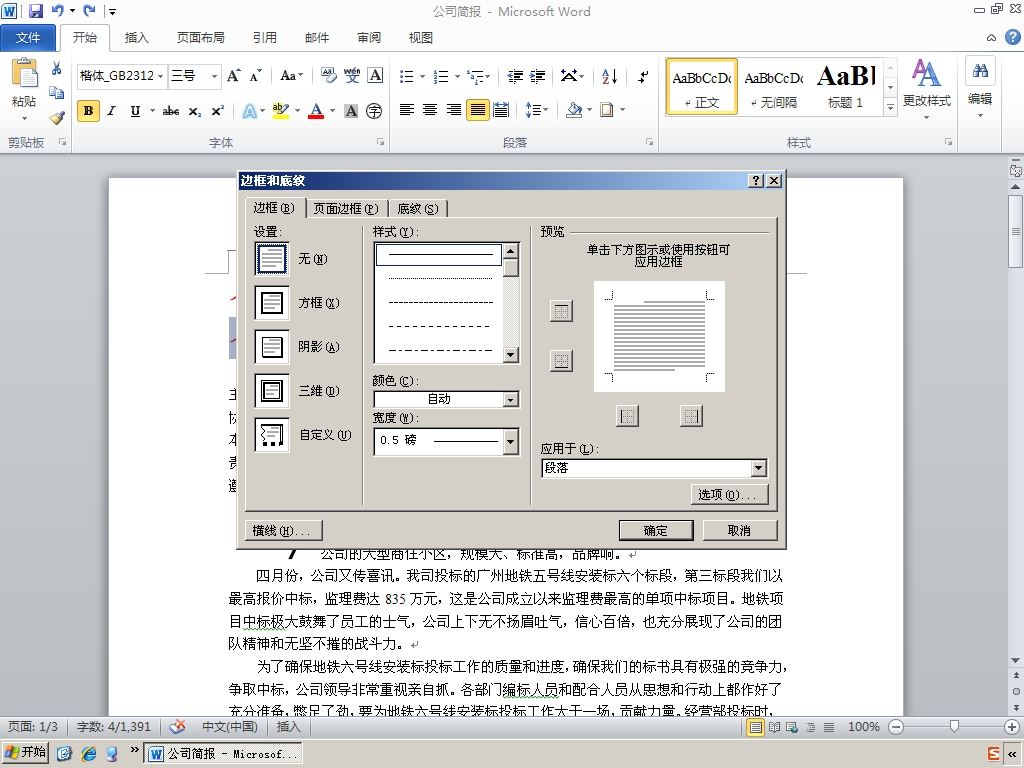Click the 编辑 binoculars button

pos(980,87)
